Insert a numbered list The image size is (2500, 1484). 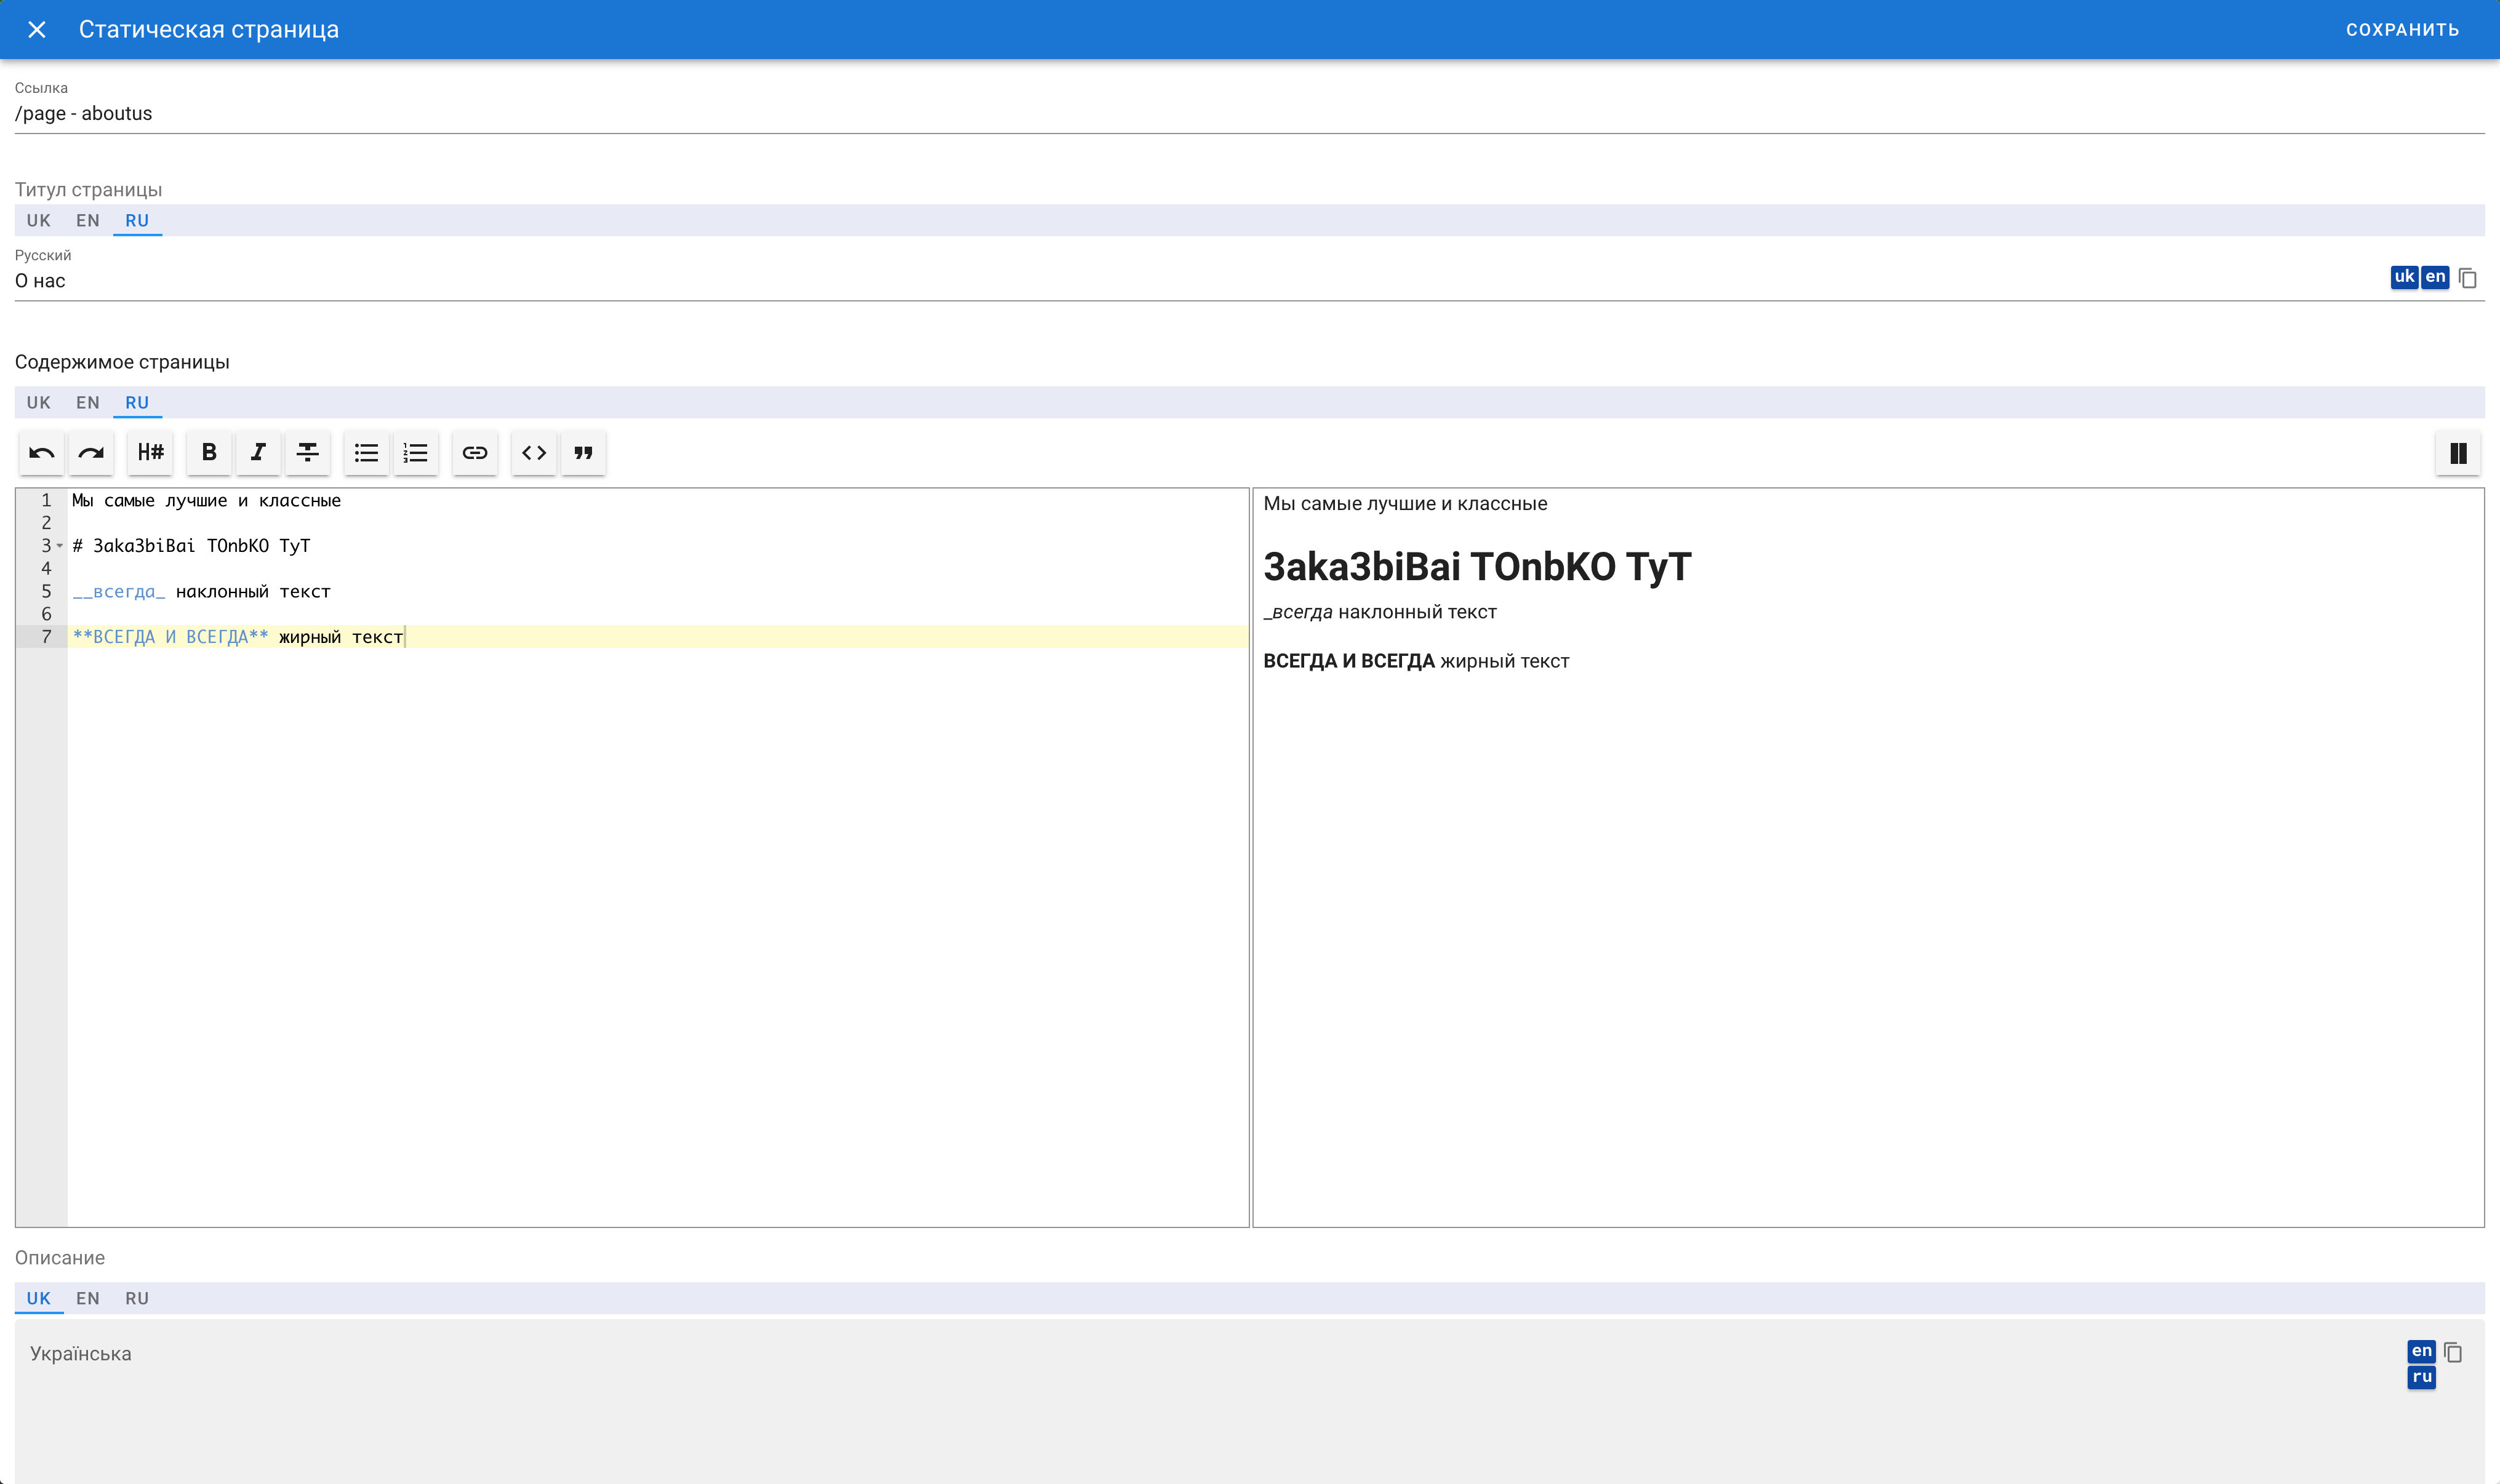(416, 453)
